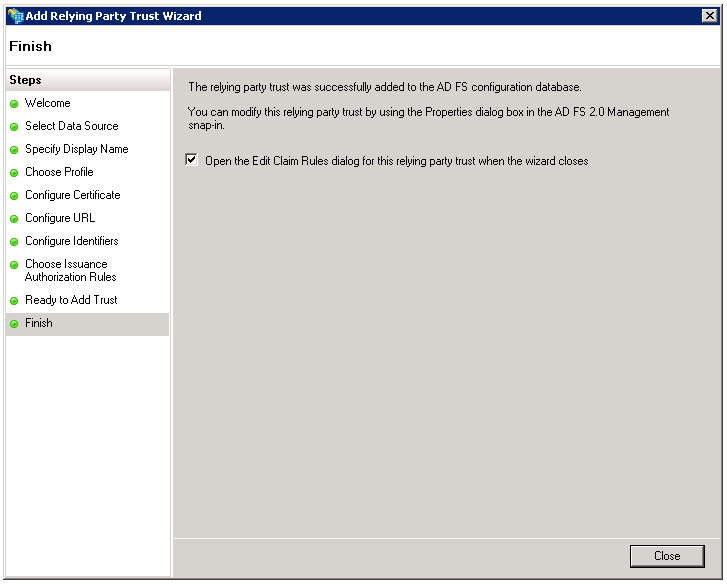Viewport: 727px width, 584px height.
Task: Click the green bullet next to Welcome
Action: point(14,104)
